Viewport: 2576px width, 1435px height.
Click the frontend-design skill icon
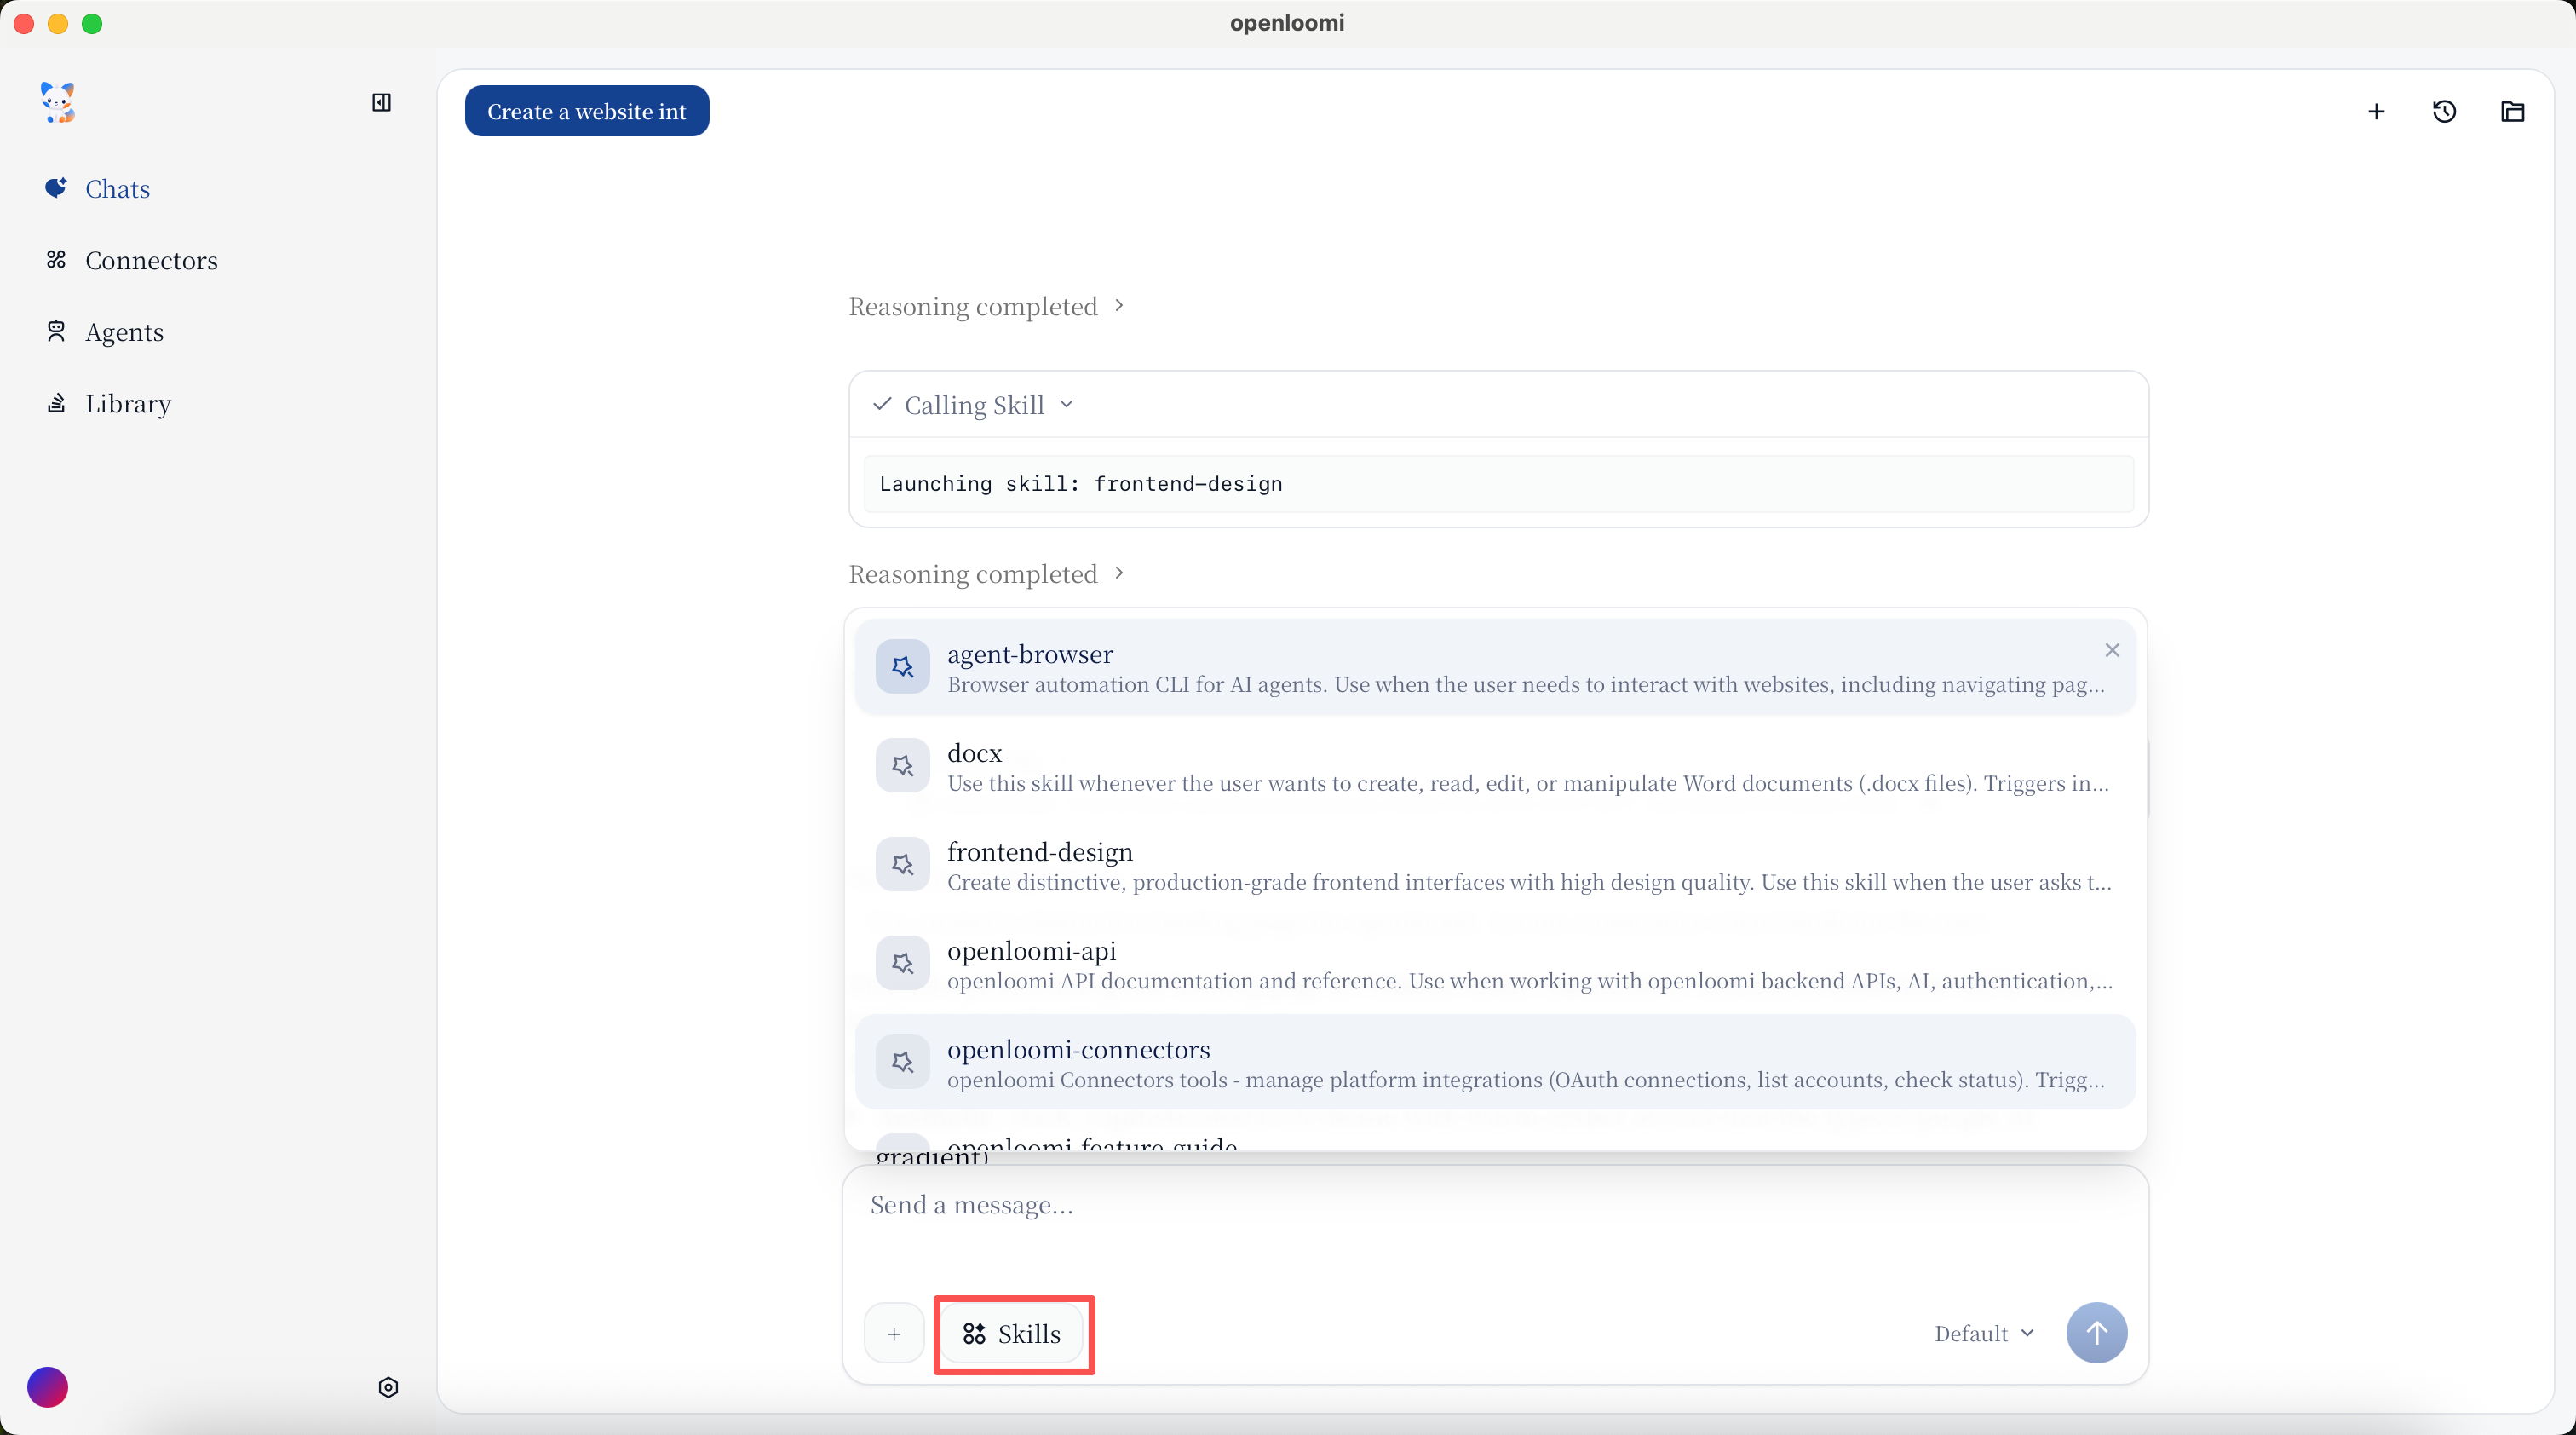point(902,865)
